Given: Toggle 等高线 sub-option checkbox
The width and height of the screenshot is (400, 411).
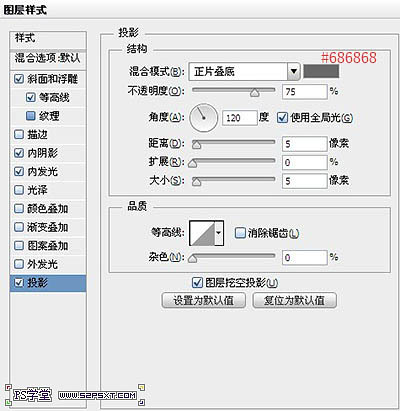Looking at the screenshot, I should tap(31, 97).
